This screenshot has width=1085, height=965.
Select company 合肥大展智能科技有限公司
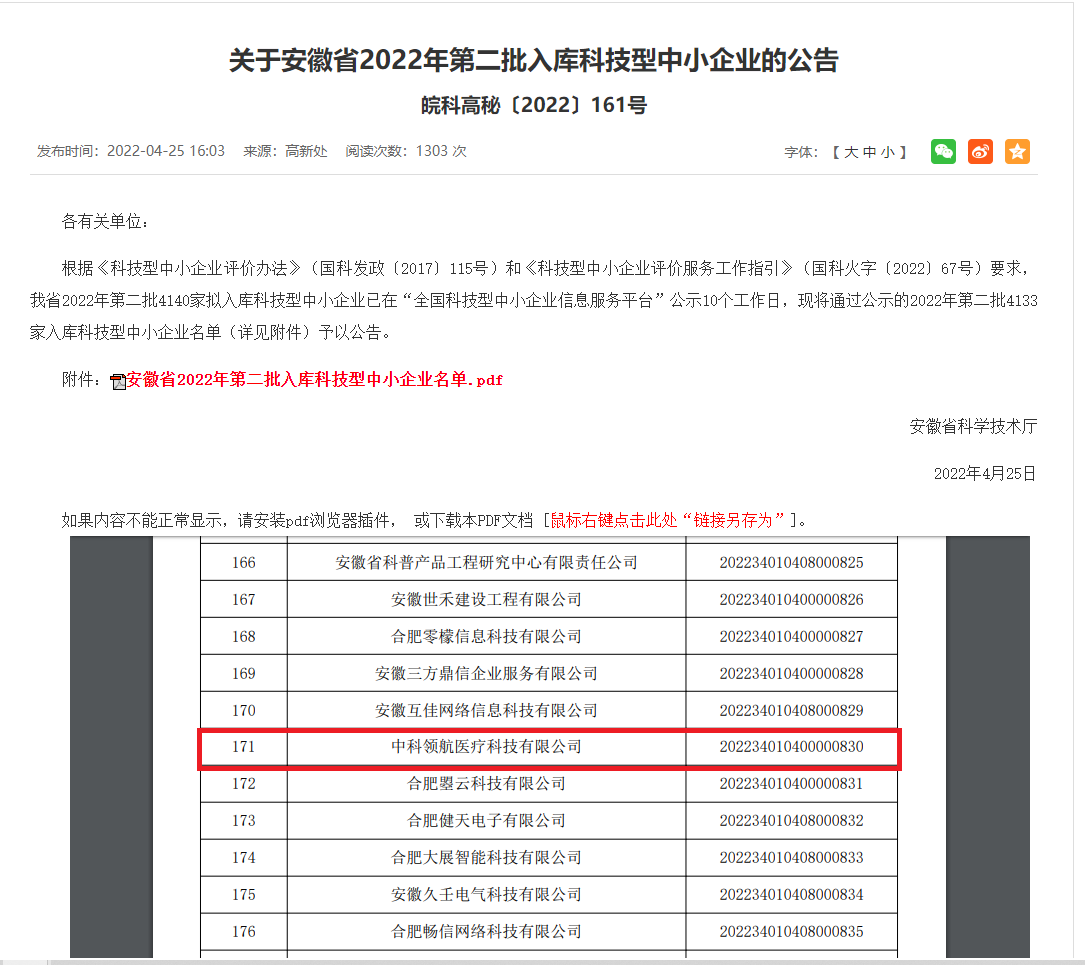(486, 858)
